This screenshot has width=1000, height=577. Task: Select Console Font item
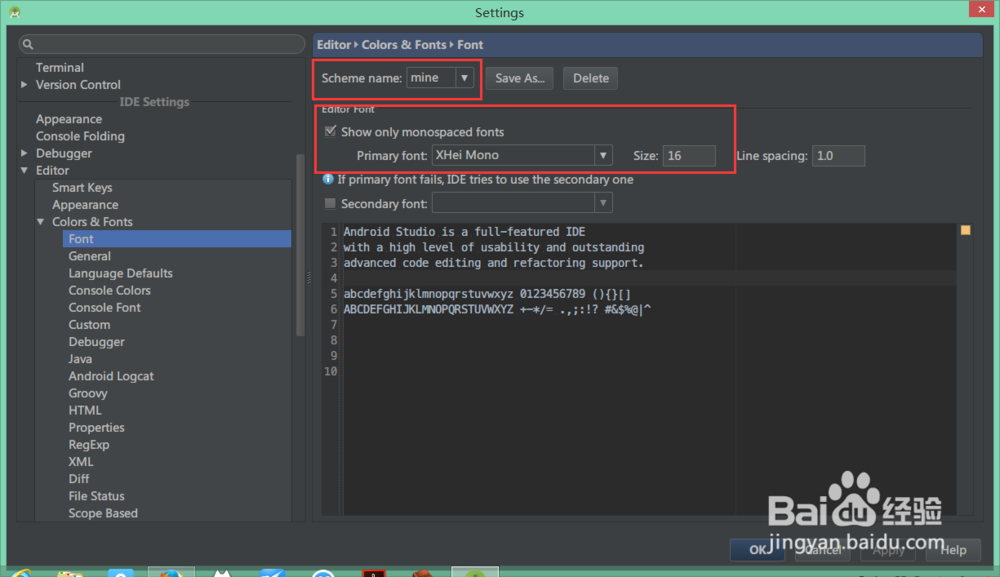105,307
